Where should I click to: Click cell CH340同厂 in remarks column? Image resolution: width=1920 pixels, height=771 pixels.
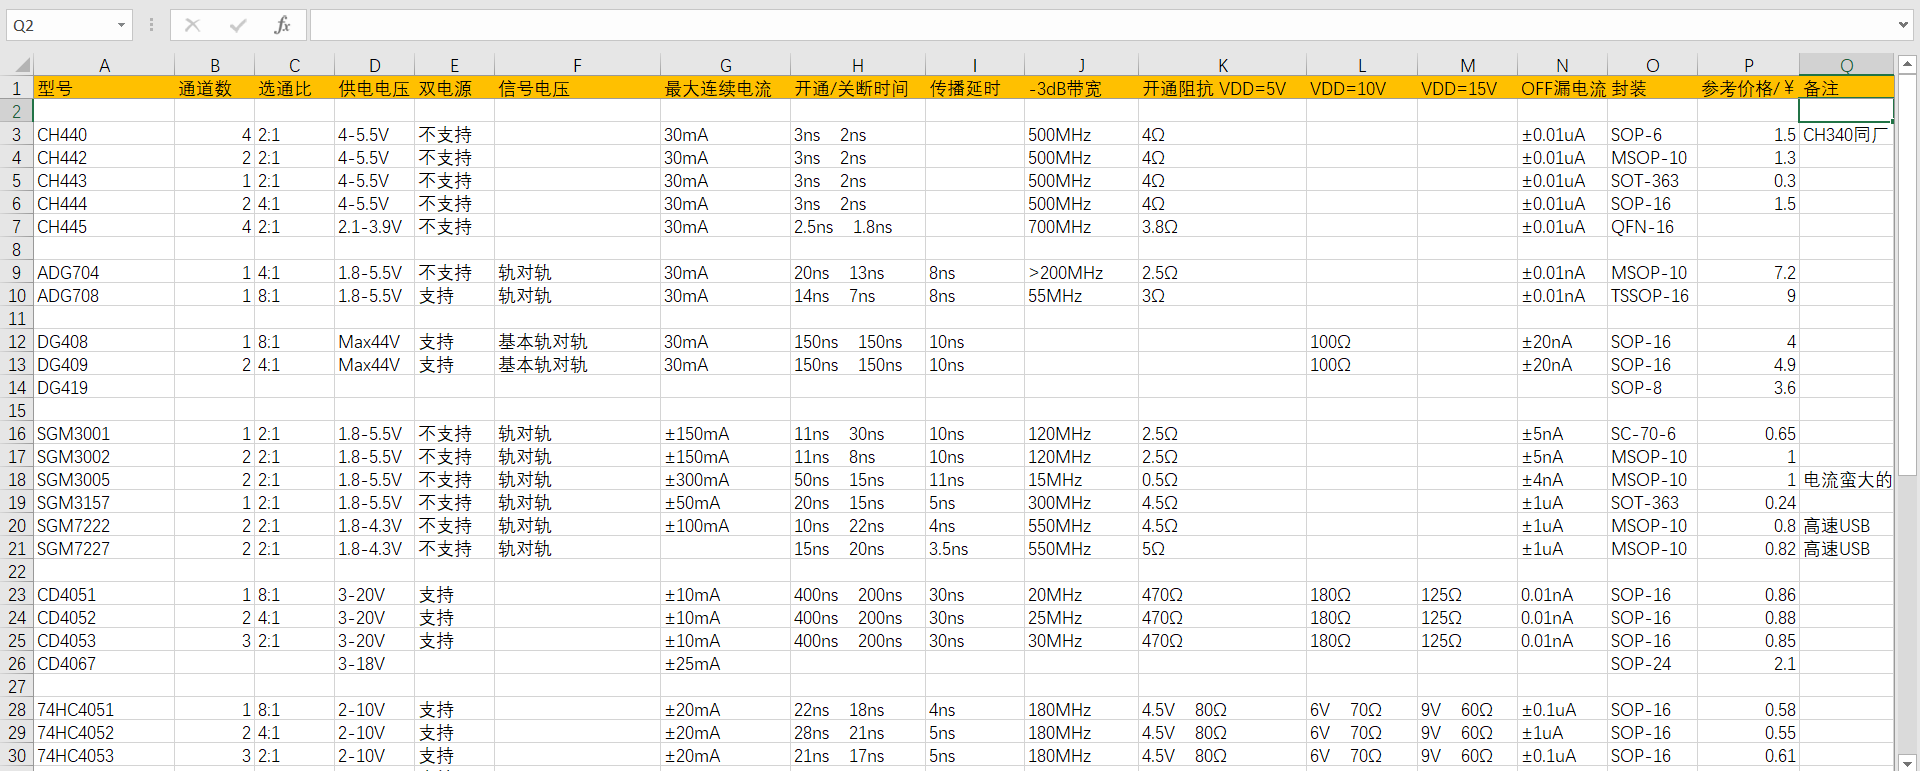1846,134
